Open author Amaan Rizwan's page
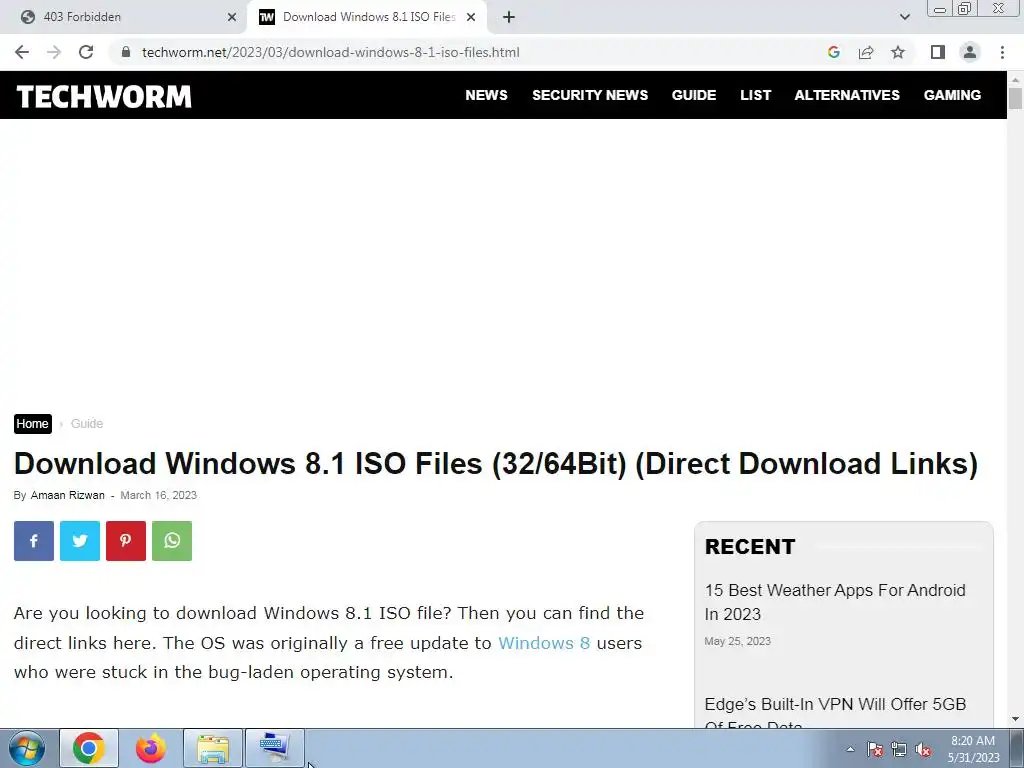 click(x=67, y=495)
